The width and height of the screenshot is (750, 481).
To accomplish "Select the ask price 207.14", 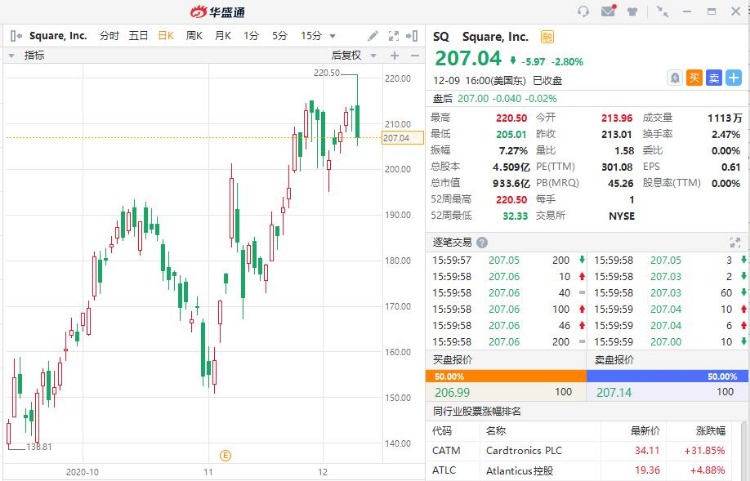I will point(614,393).
